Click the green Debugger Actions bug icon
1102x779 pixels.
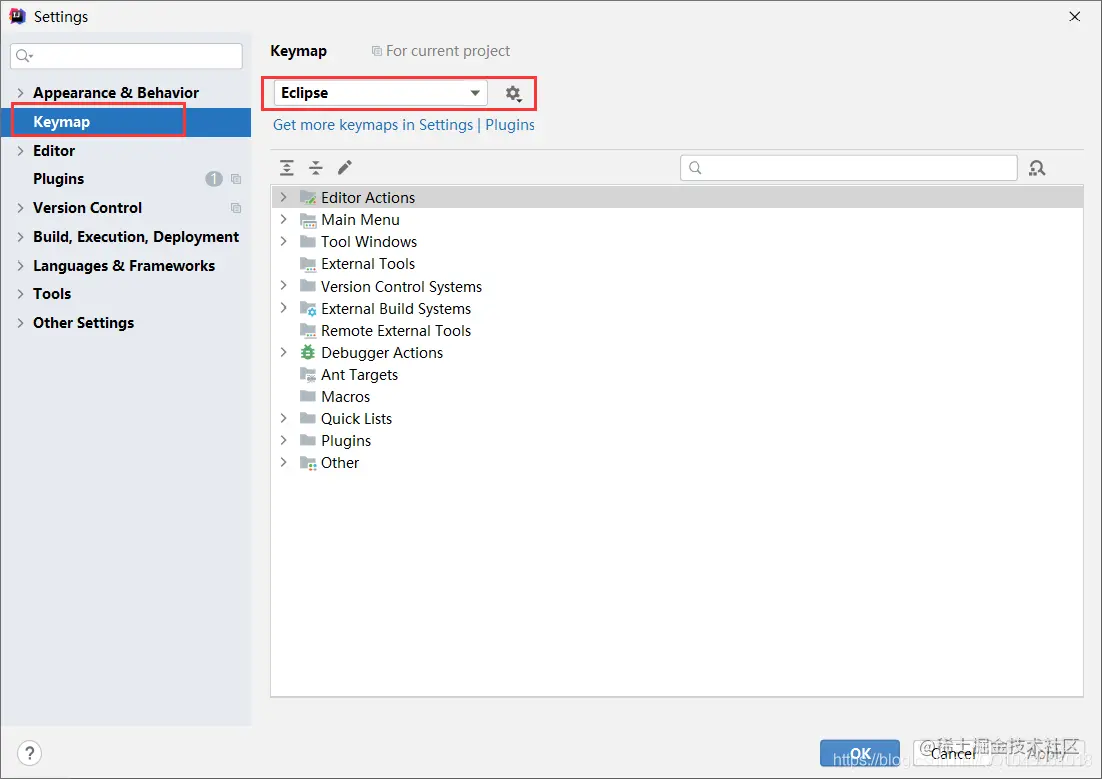(308, 352)
